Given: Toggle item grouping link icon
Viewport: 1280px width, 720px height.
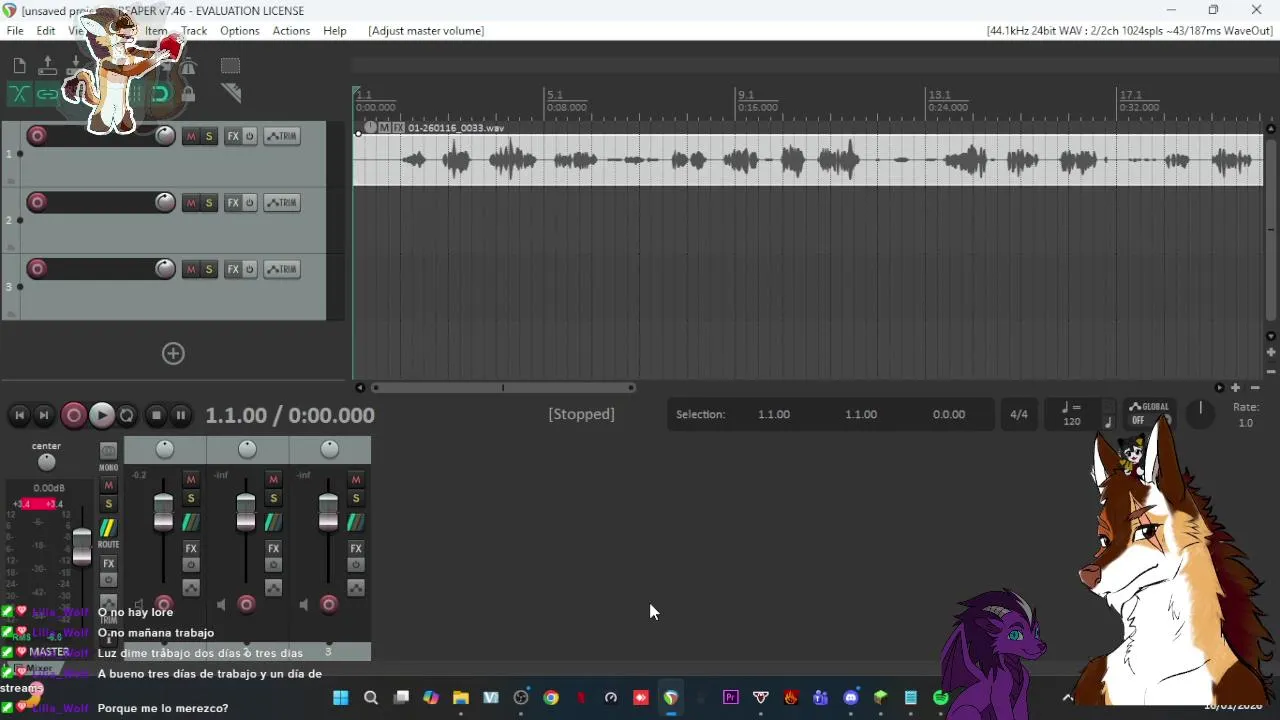Looking at the screenshot, I should coord(47,94).
